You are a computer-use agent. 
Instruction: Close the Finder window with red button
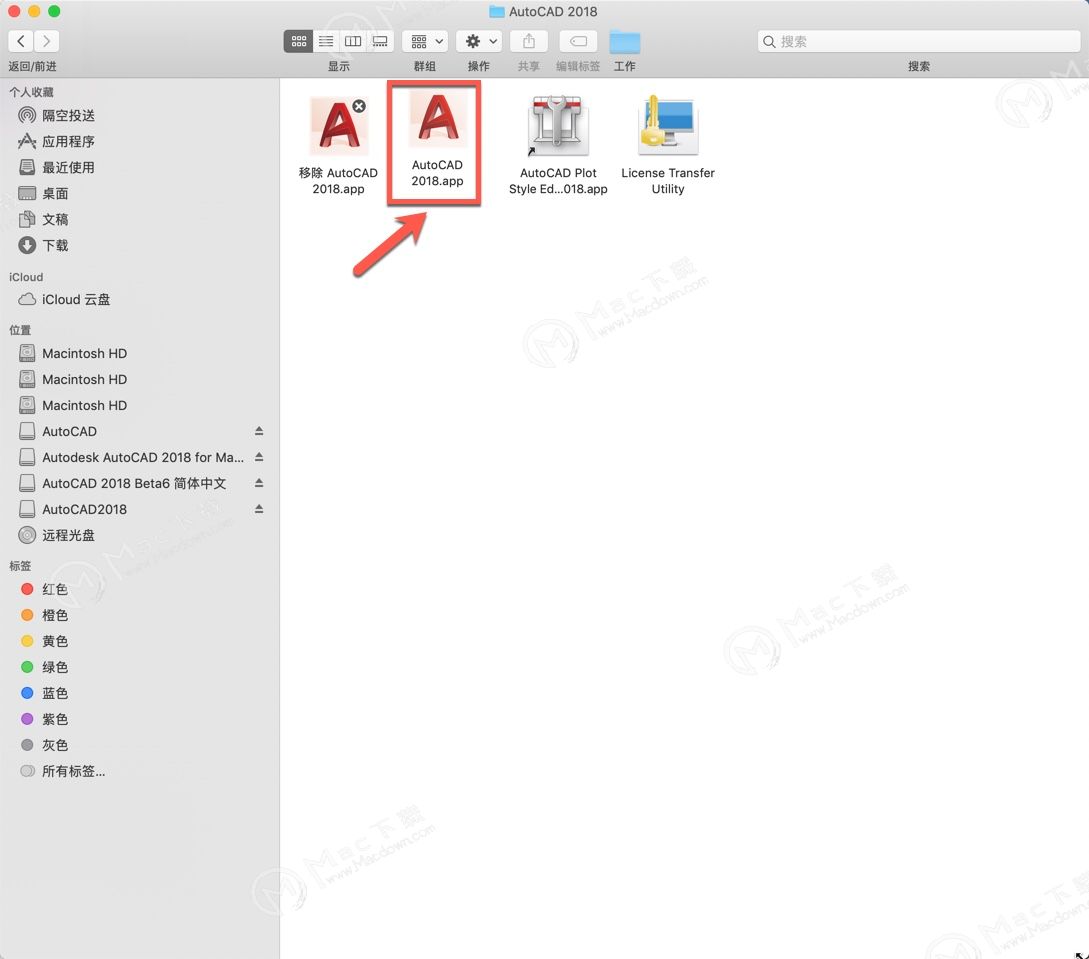(14, 11)
